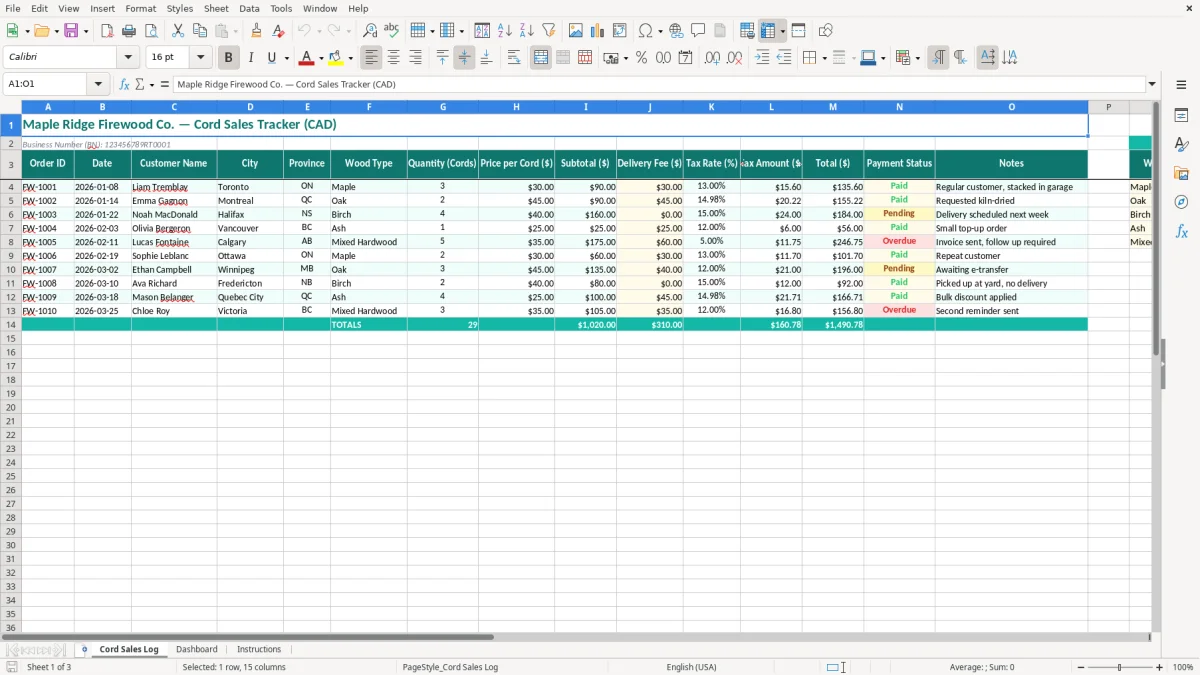This screenshot has height=675, width=1200.
Task: Open Find & Replace
Action: pos(370,31)
